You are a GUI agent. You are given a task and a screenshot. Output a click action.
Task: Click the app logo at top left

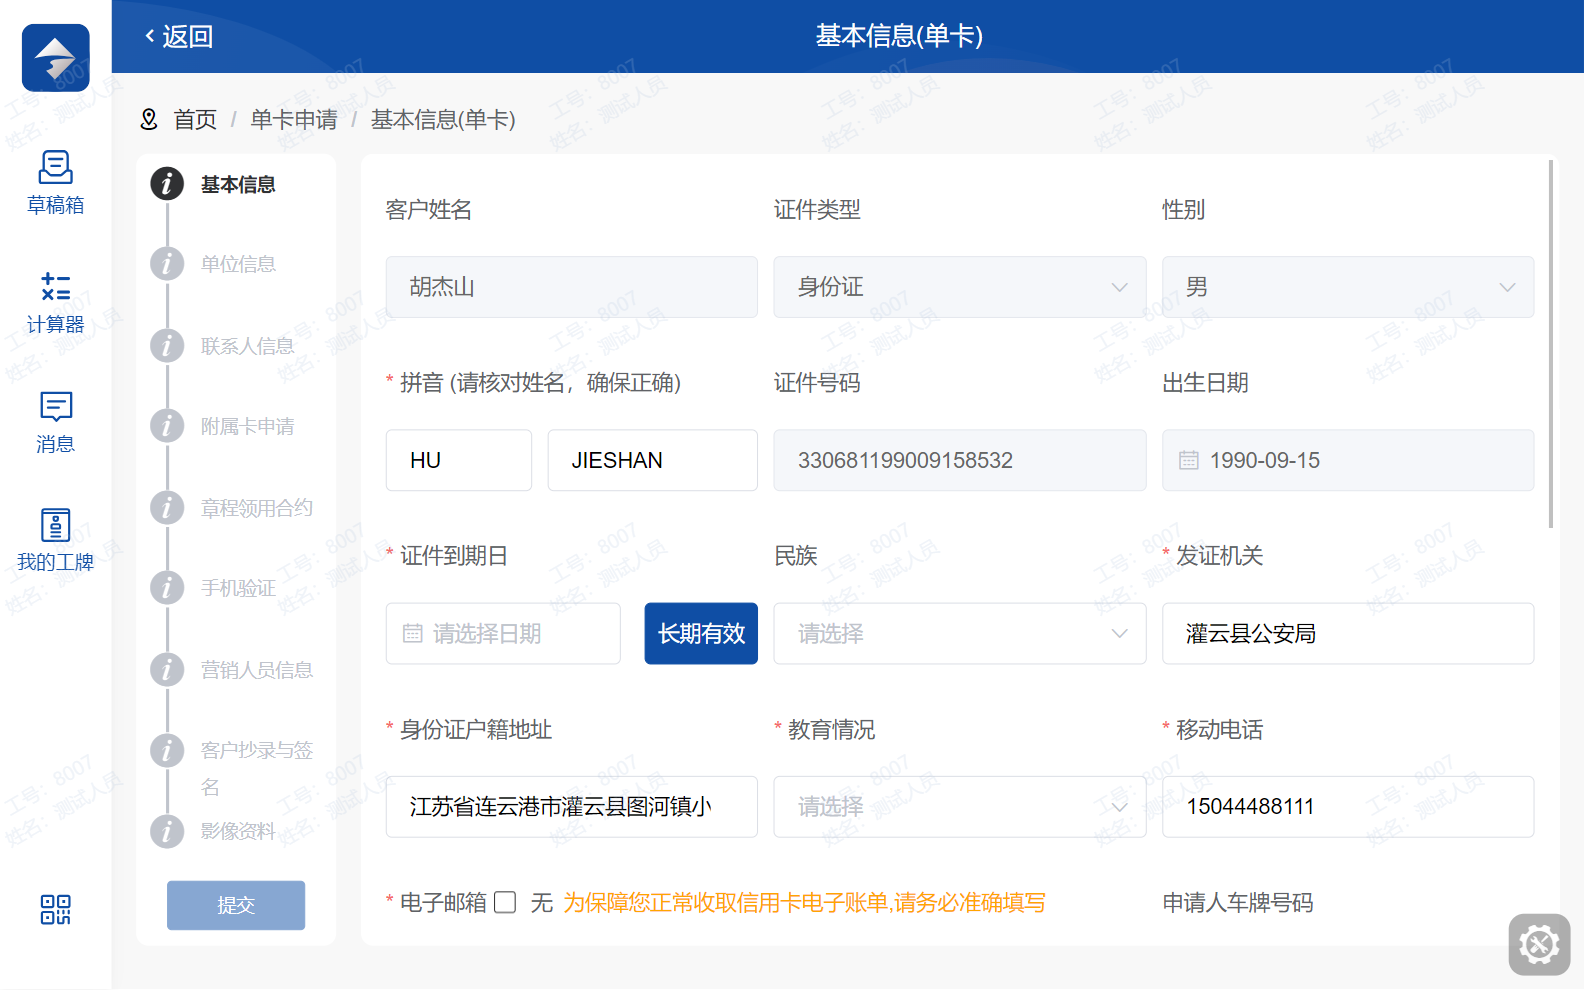tap(56, 58)
